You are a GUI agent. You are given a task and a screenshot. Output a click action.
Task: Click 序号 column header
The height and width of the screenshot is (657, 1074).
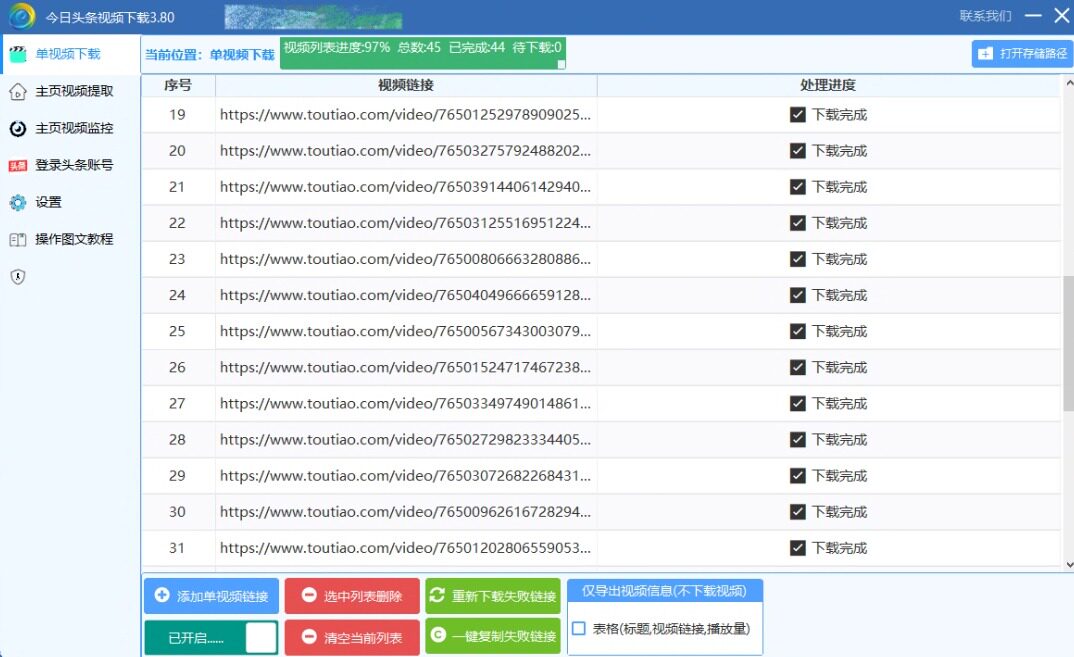coord(178,85)
